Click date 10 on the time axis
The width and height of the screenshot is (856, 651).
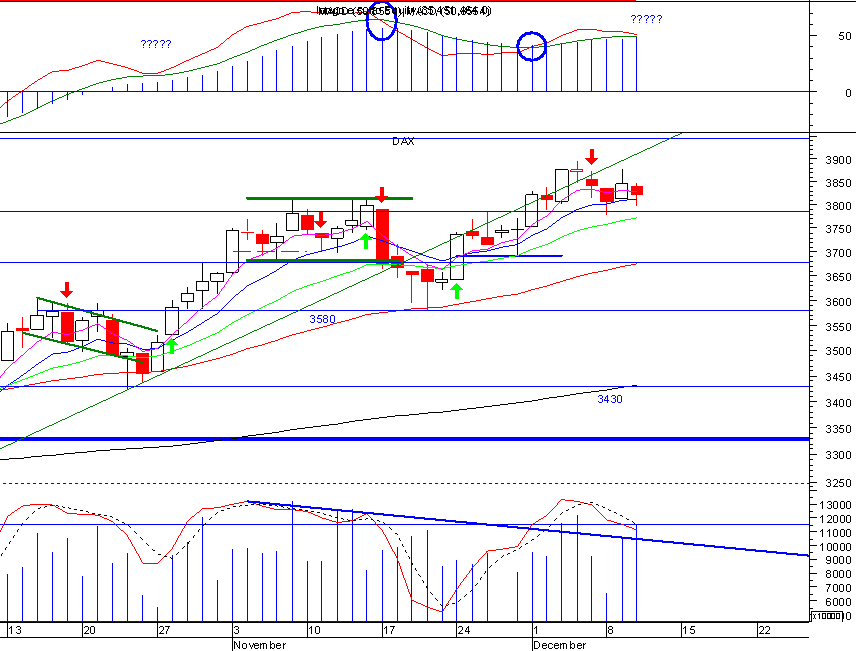(x=314, y=630)
